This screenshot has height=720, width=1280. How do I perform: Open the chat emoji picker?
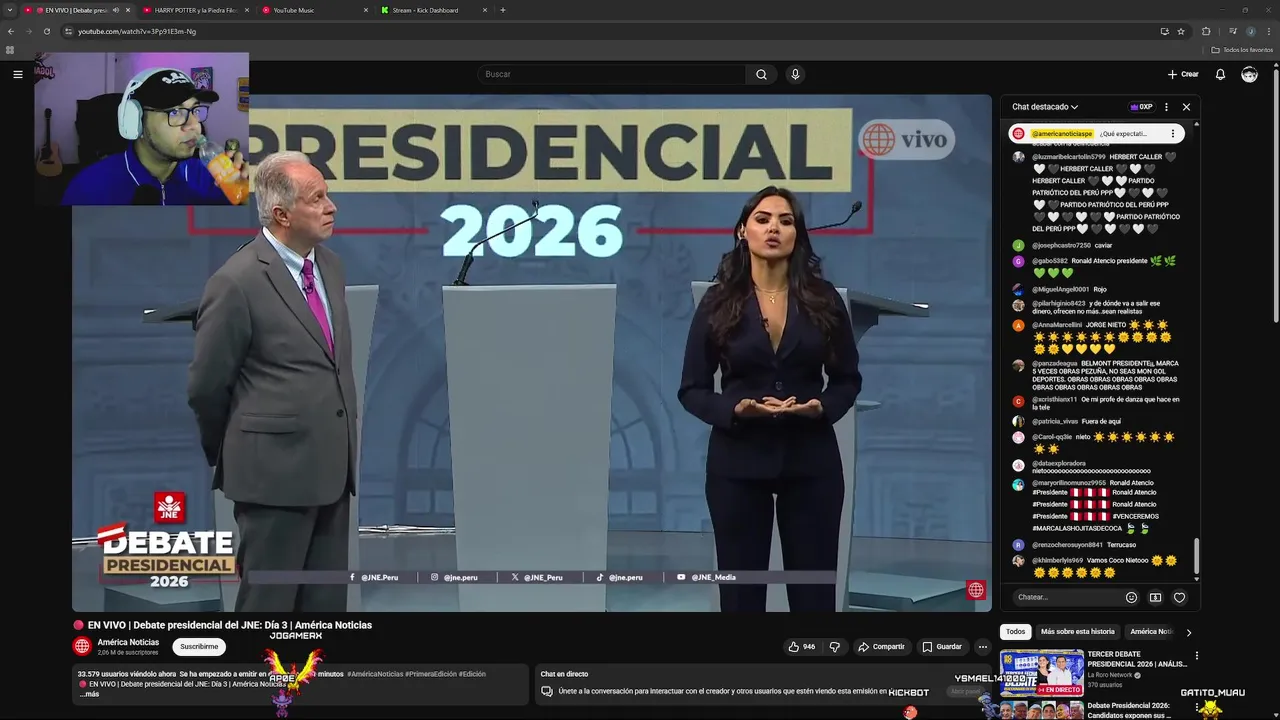click(x=1131, y=597)
